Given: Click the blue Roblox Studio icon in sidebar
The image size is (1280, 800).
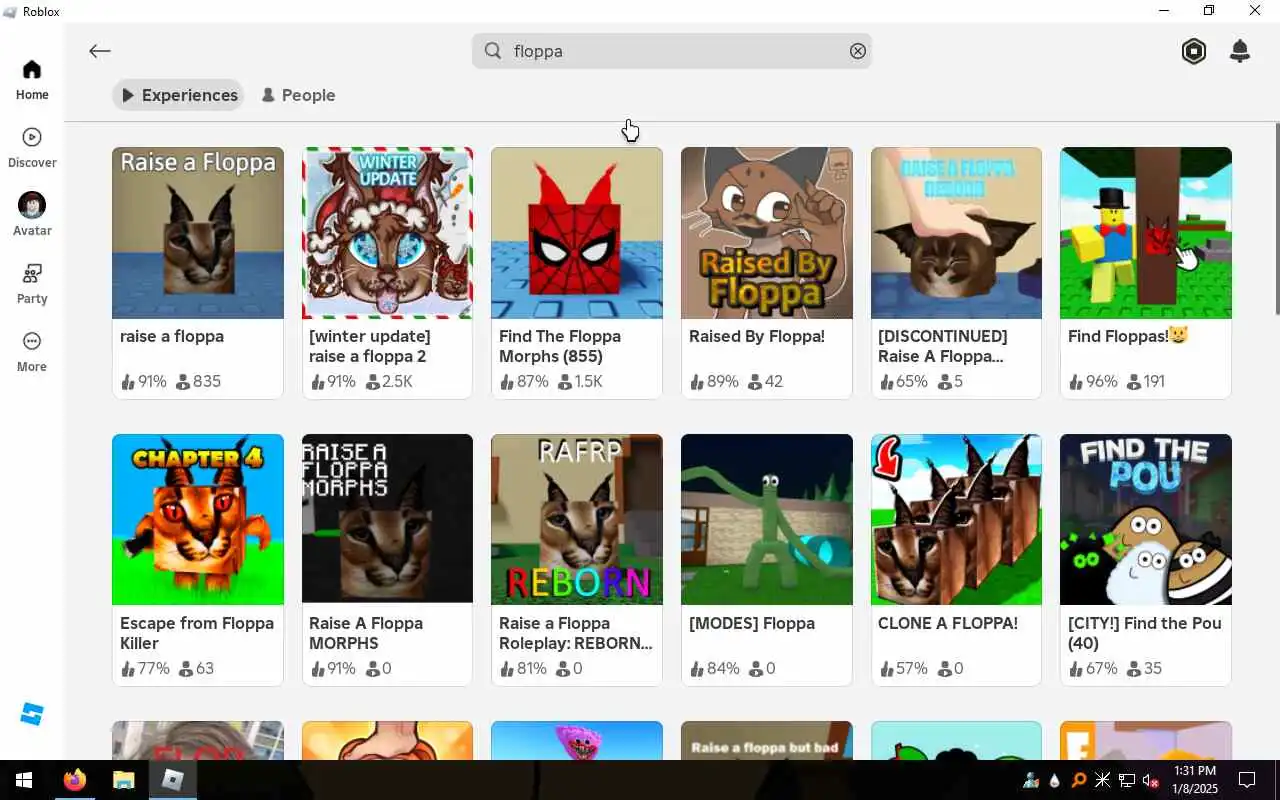Looking at the screenshot, I should [32, 714].
